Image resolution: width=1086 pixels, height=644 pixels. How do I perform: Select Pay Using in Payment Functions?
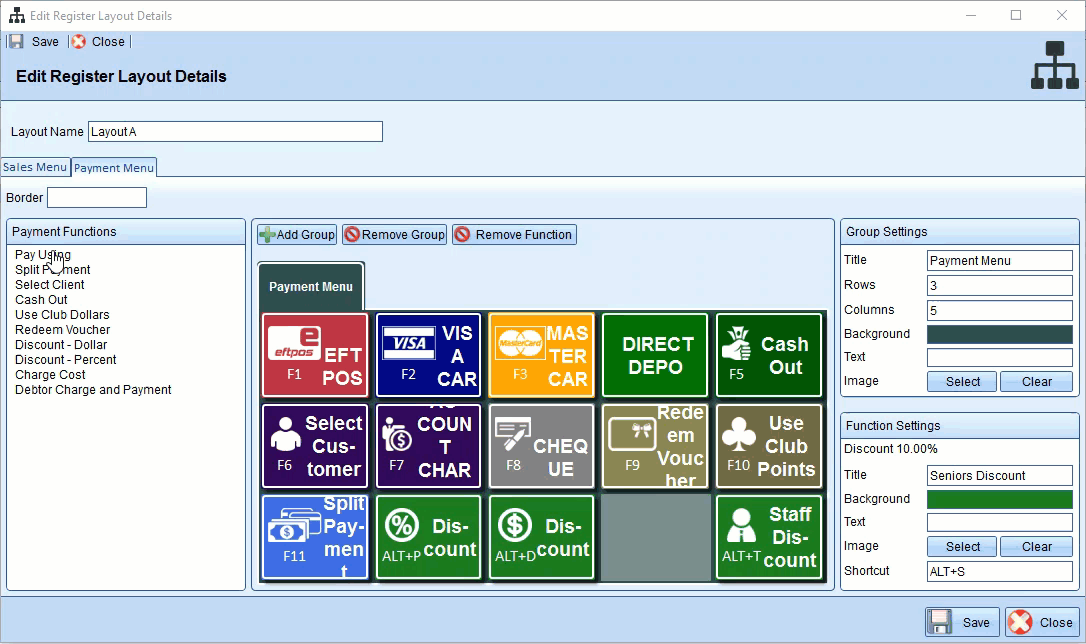pos(43,255)
